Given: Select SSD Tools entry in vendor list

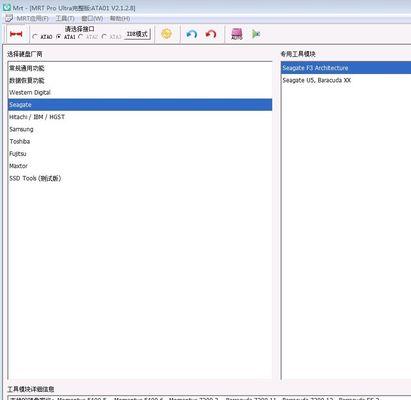Looking at the screenshot, I should click(140, 178).
